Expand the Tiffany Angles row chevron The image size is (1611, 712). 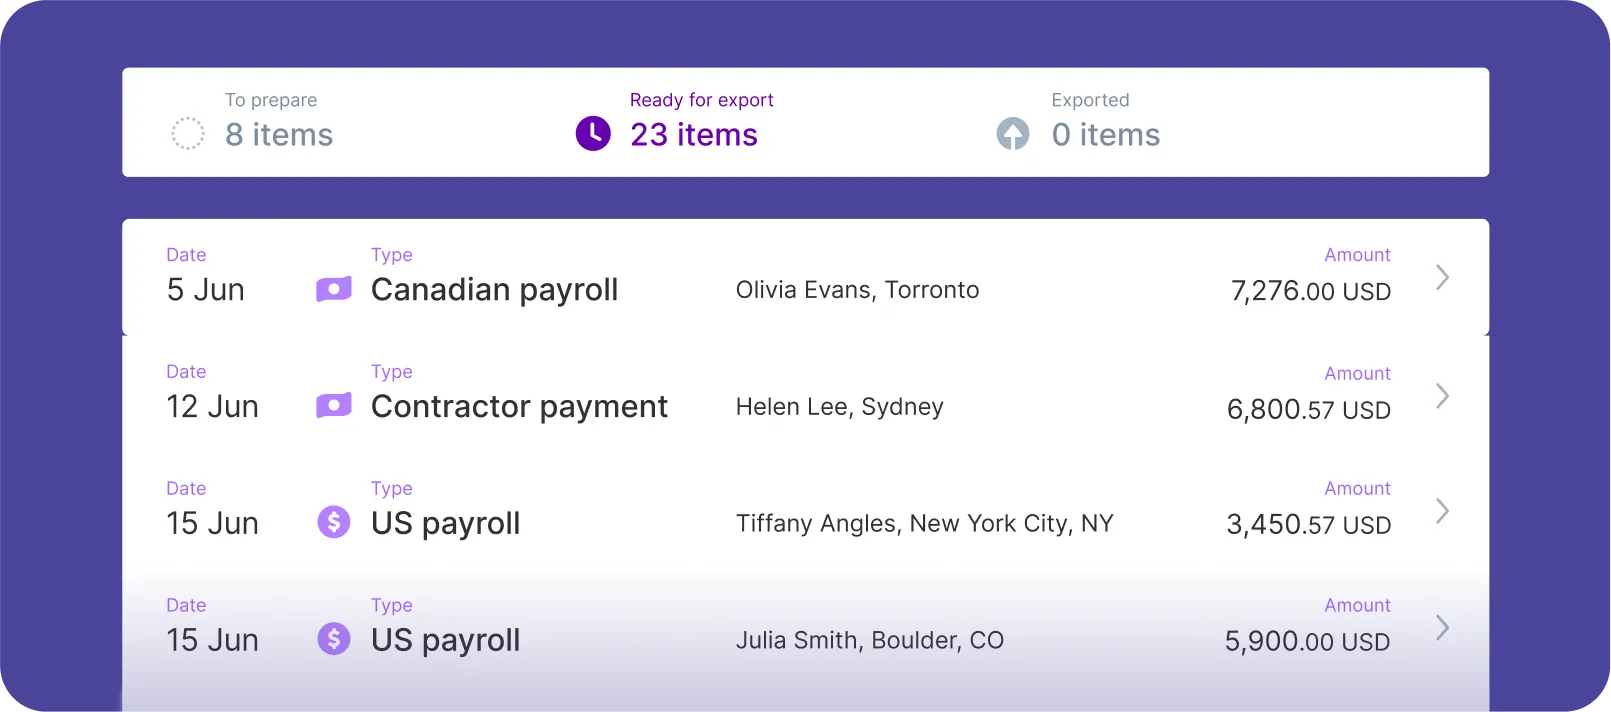(x=1442, y=511)
